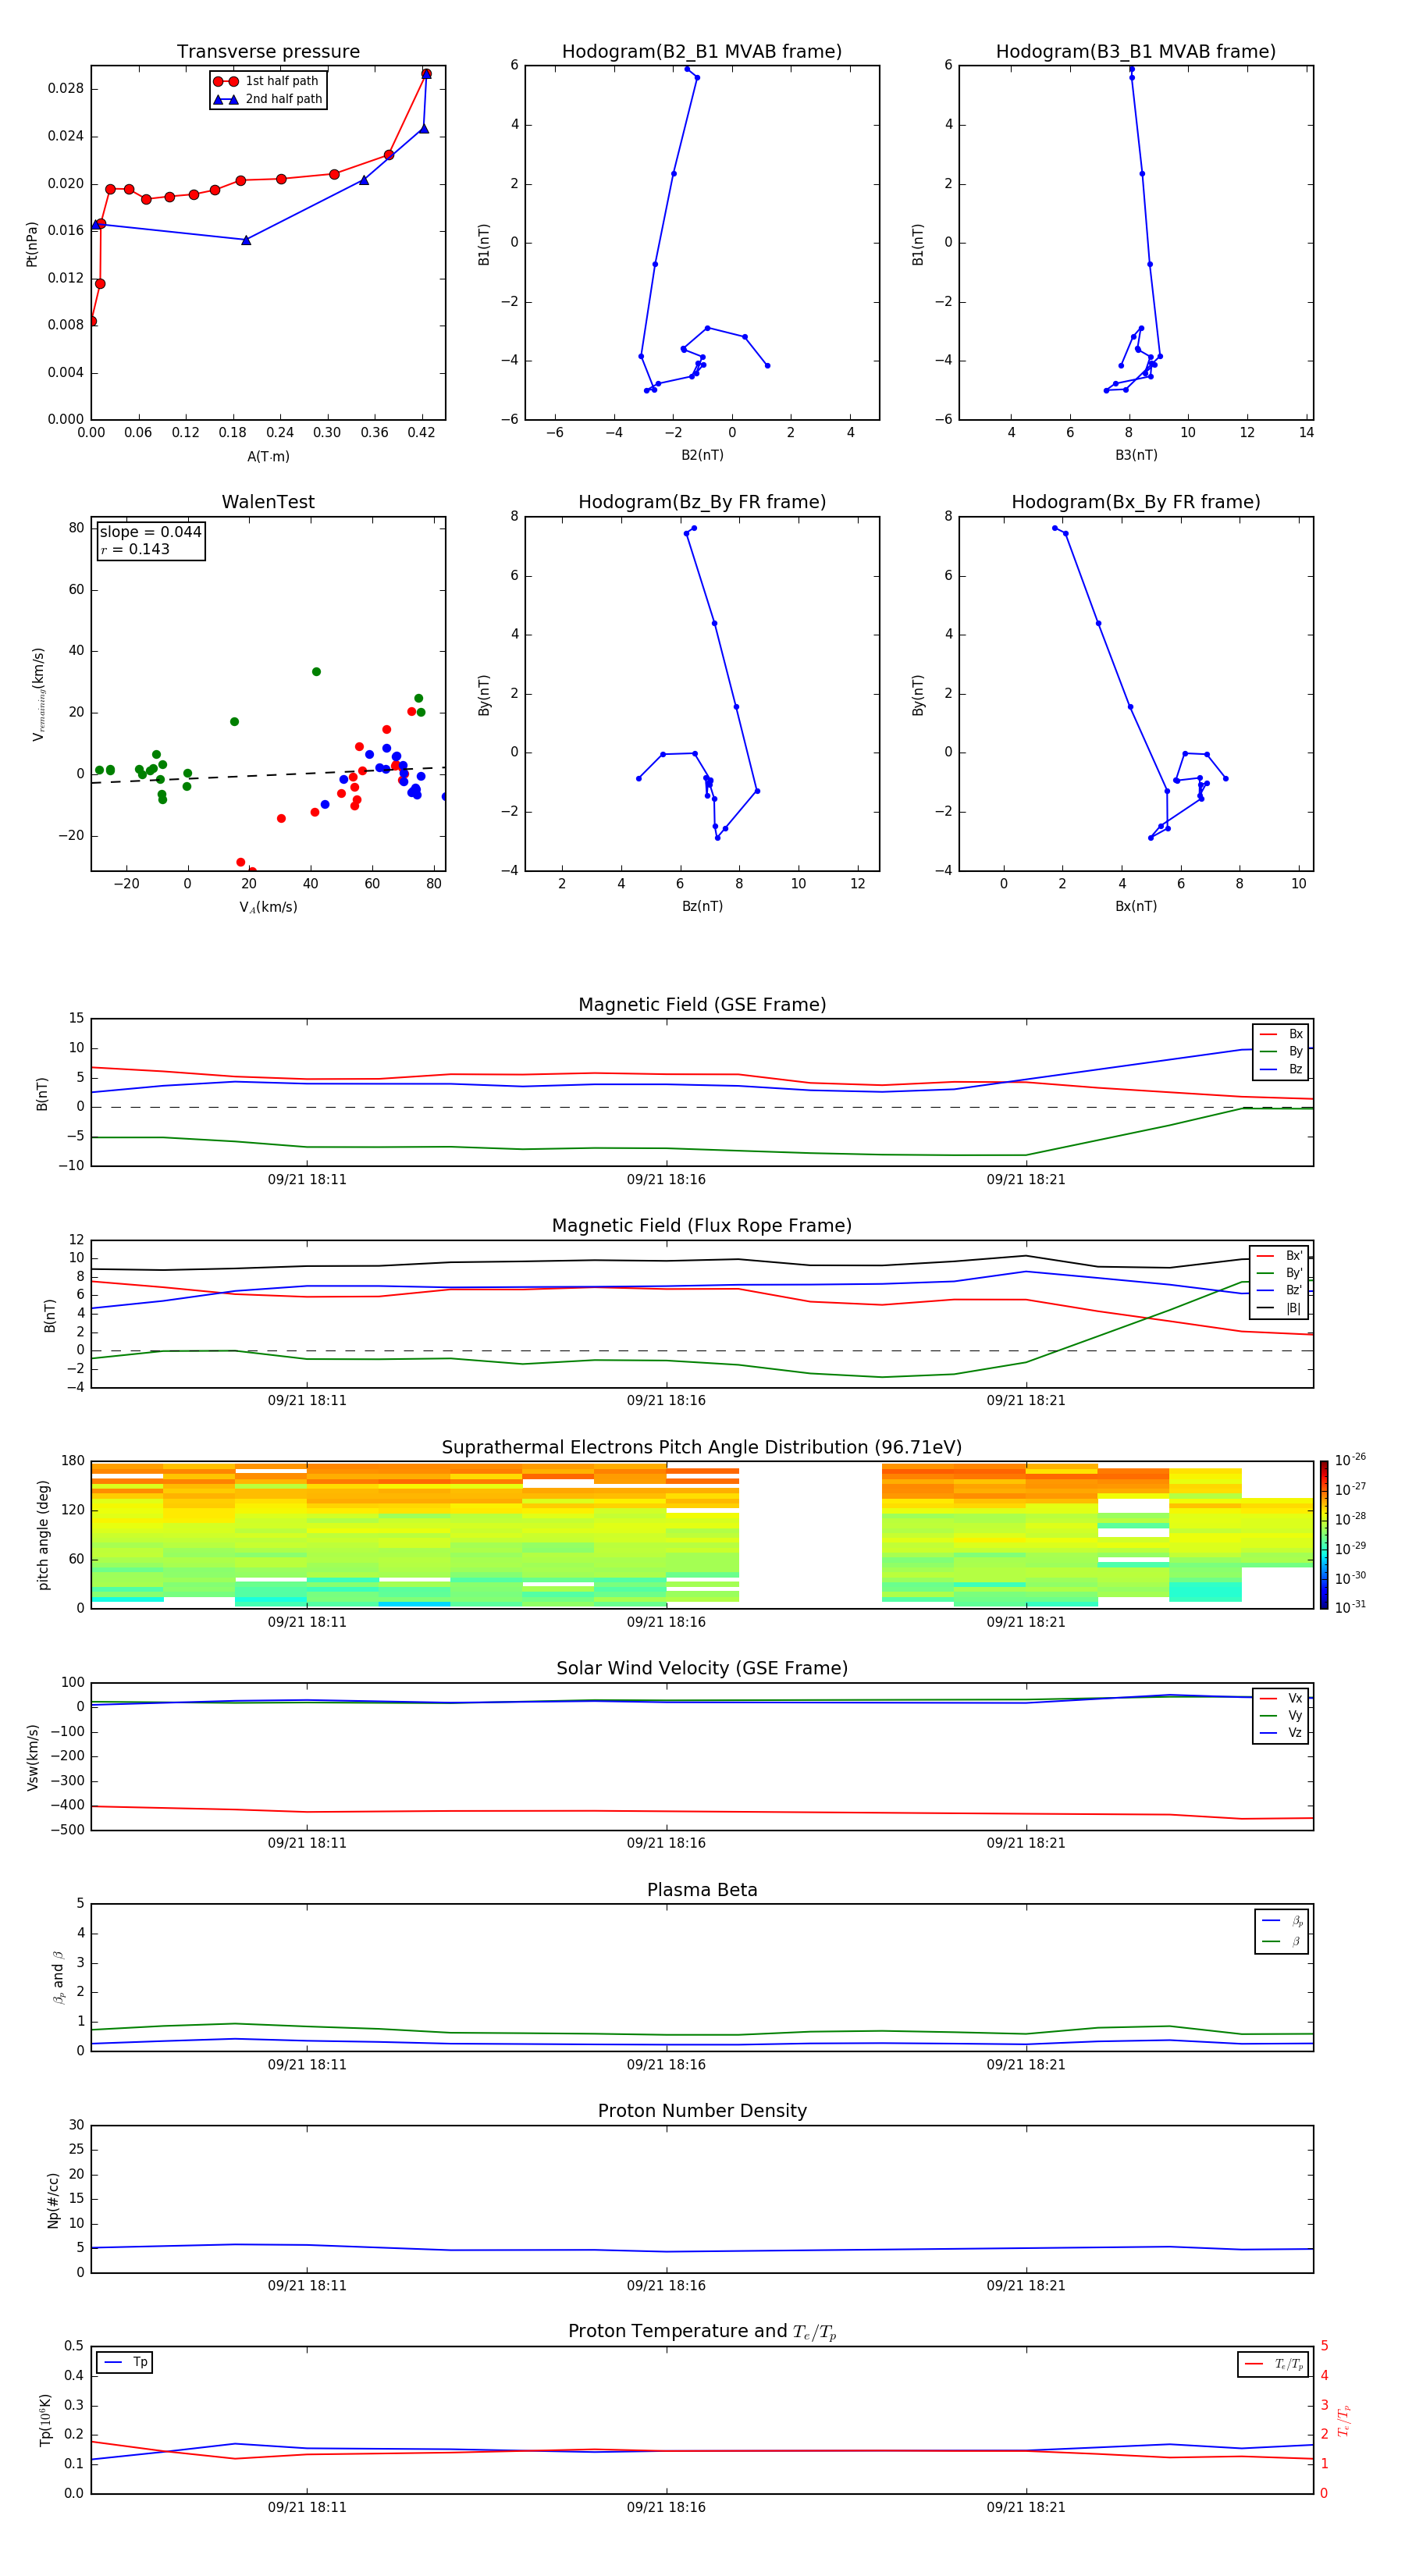Screen dimensions: 1405x2576
Task: Click the beta_p entry in Plasma Beta legend
Action: tap(1282, 1921)
